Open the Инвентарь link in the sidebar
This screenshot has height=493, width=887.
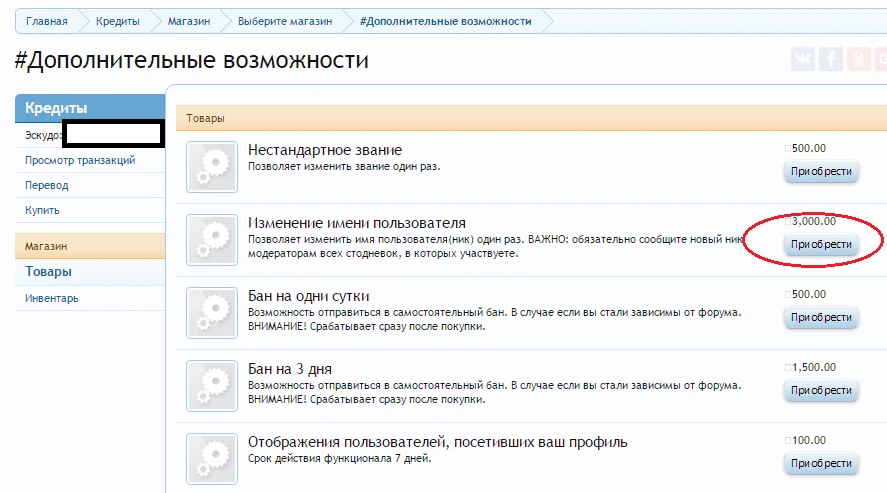click(x=51, y=298)
